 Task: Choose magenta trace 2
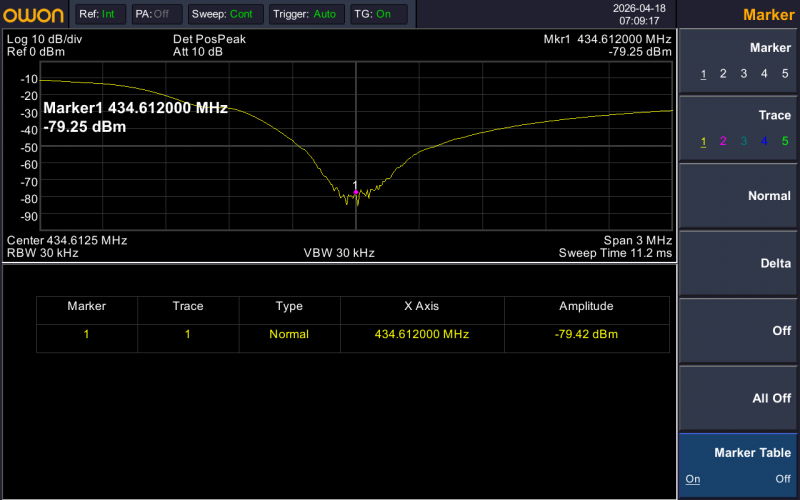tap(724, 141)
